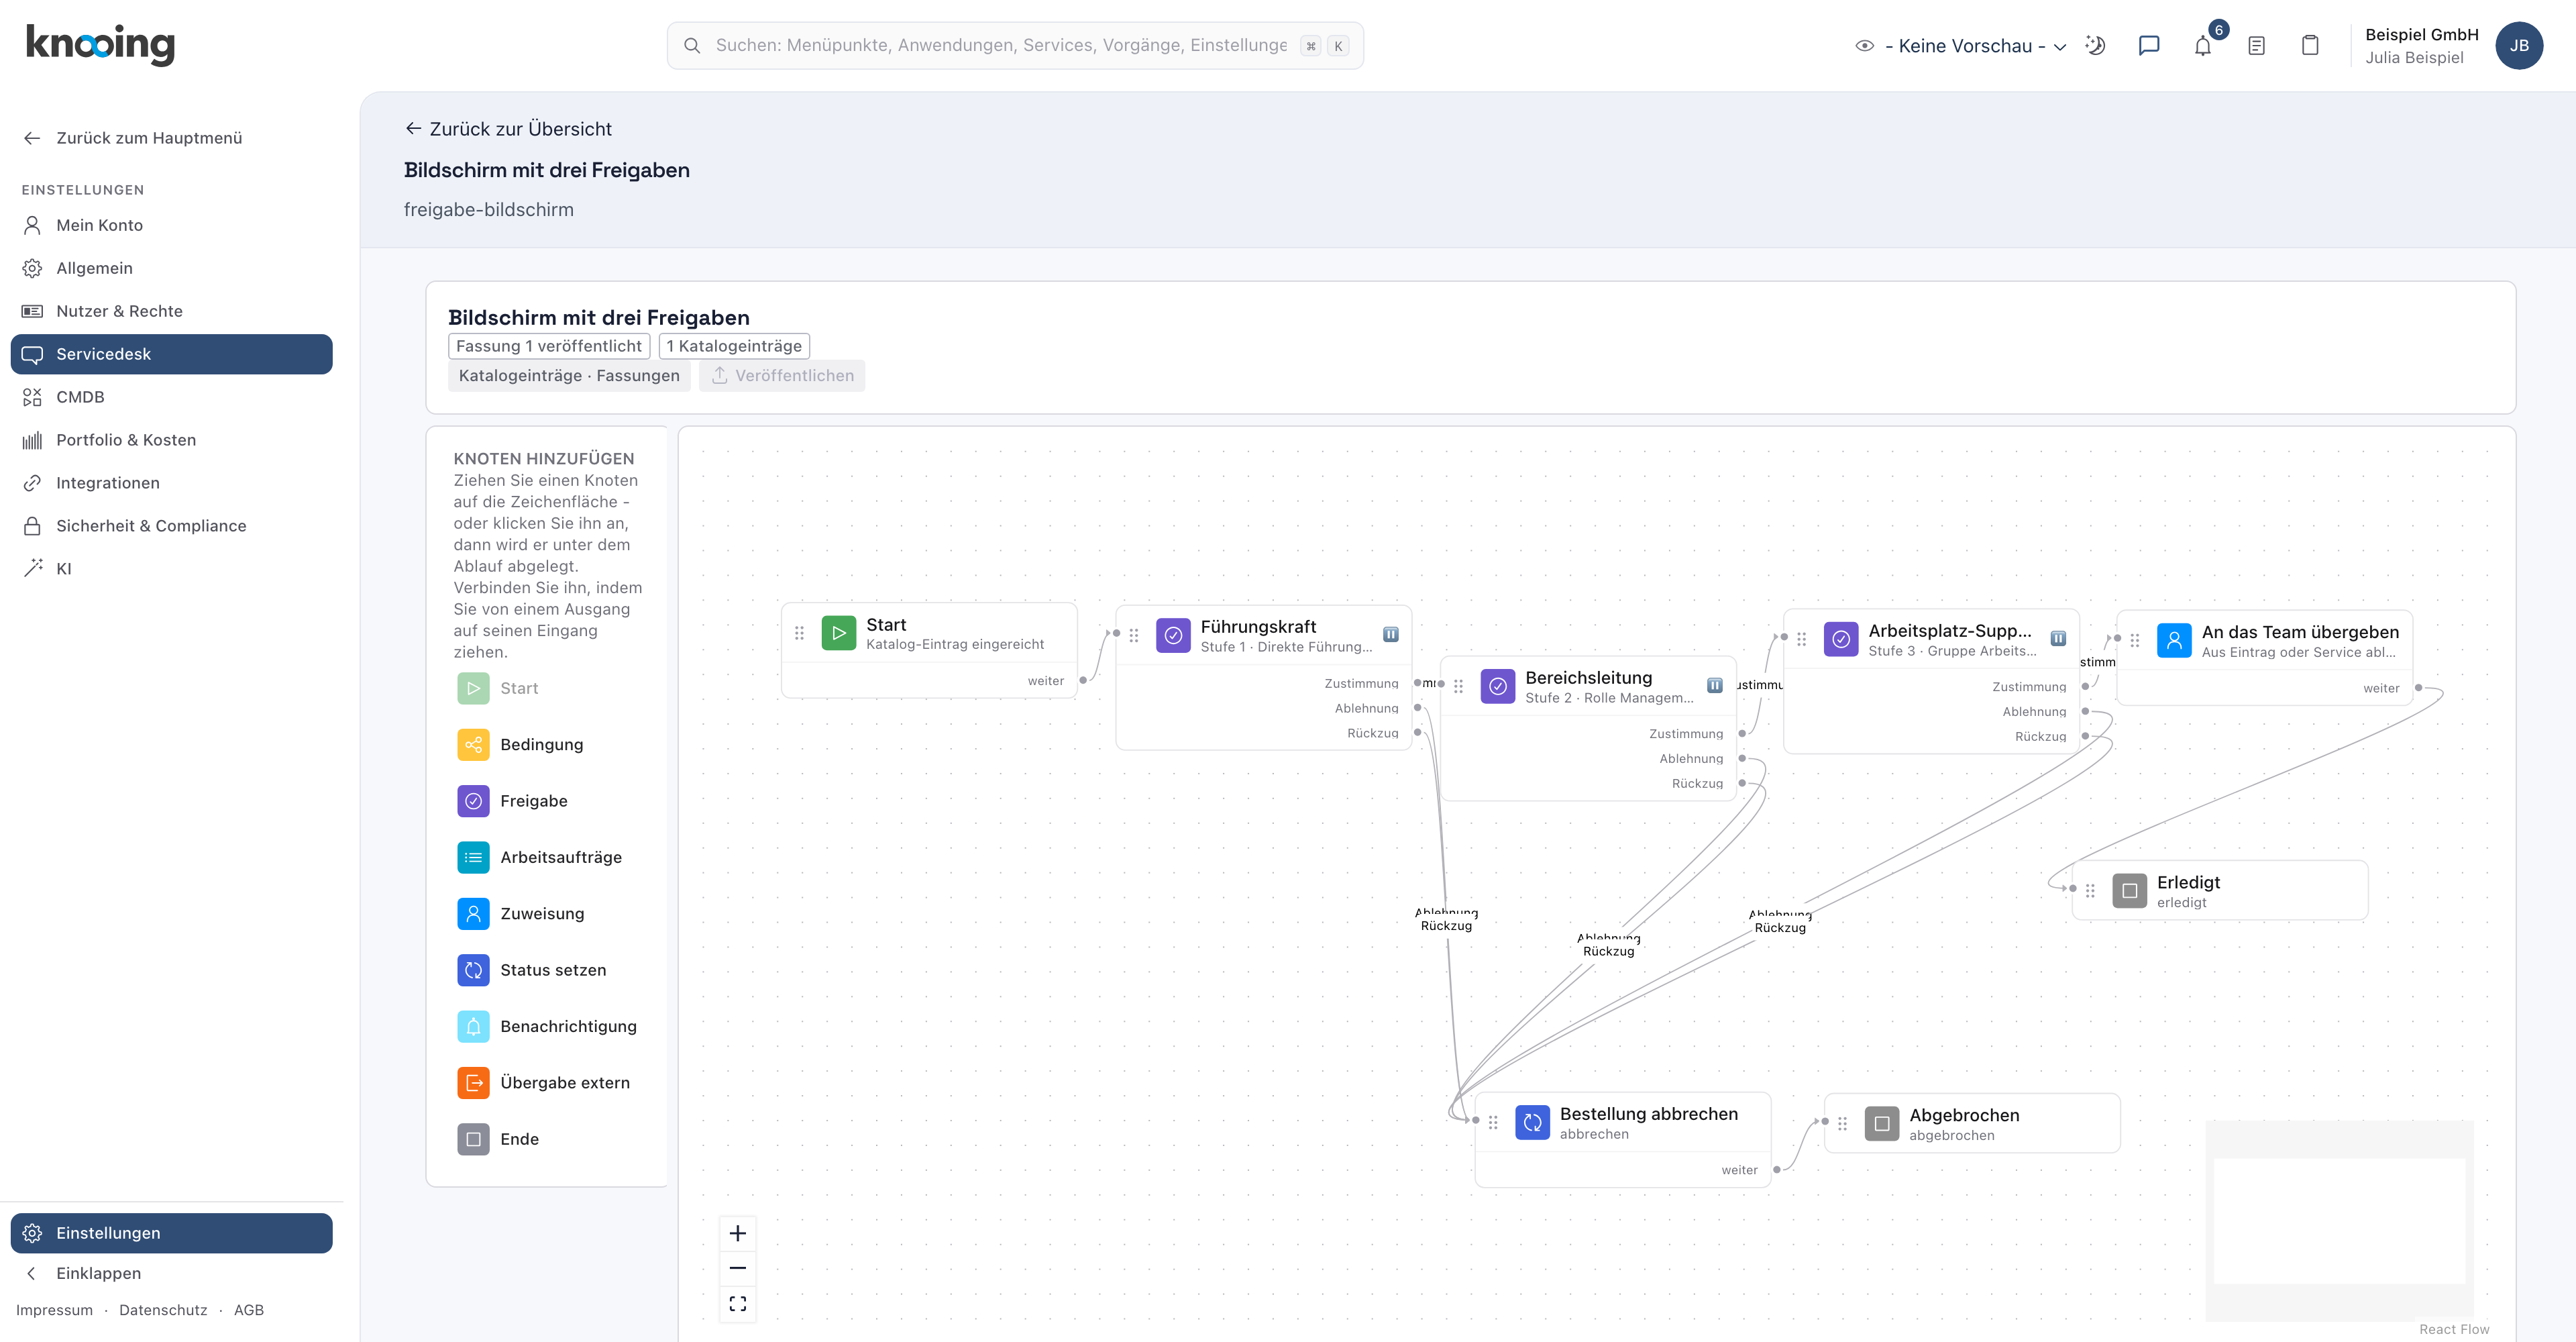
Task: Open Impressum footer link
Action: coord(54,1310)
